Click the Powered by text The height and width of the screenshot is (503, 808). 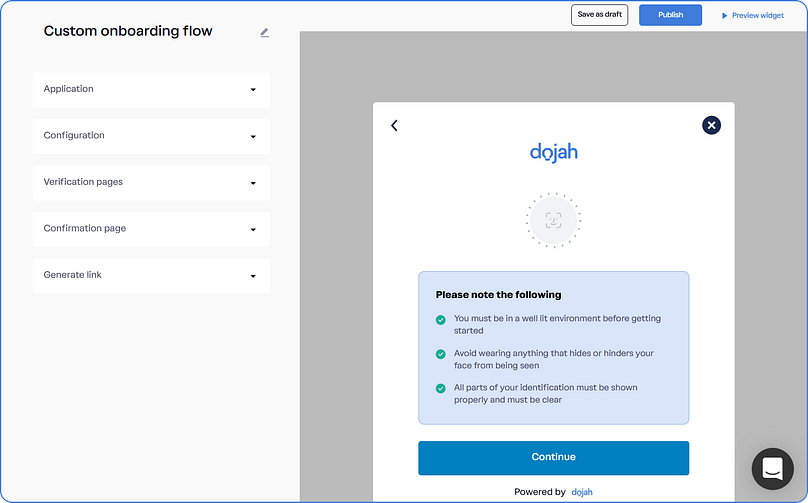pyautogui.click(x=540, y=492)
